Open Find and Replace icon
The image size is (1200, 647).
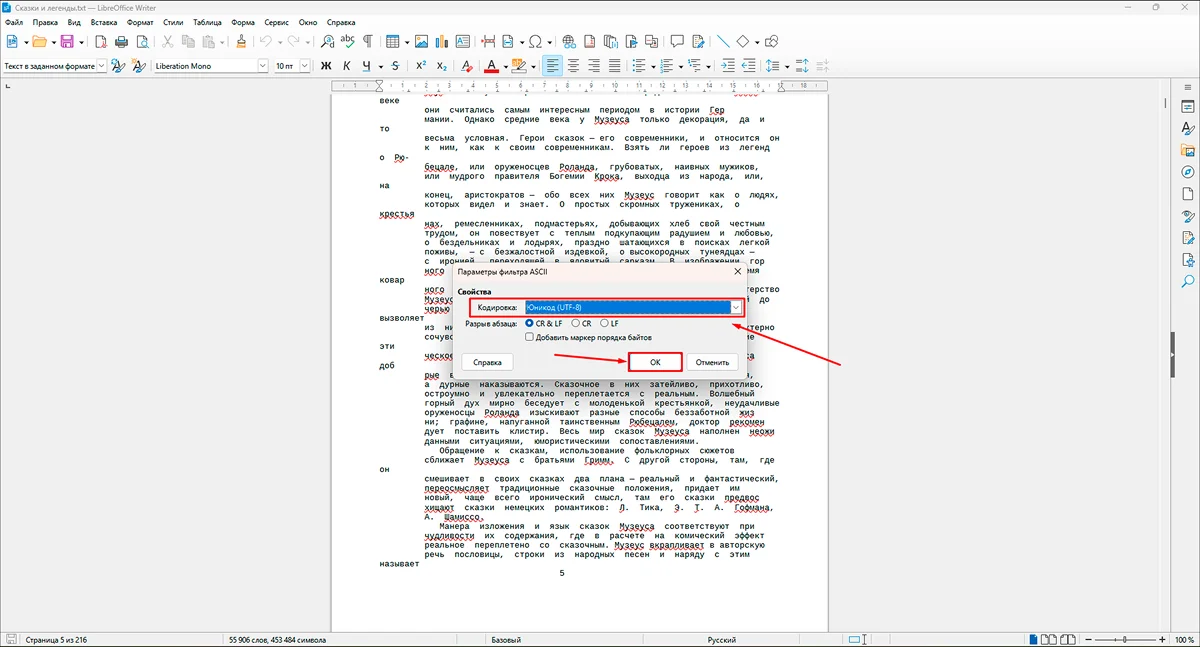[327, 42]
